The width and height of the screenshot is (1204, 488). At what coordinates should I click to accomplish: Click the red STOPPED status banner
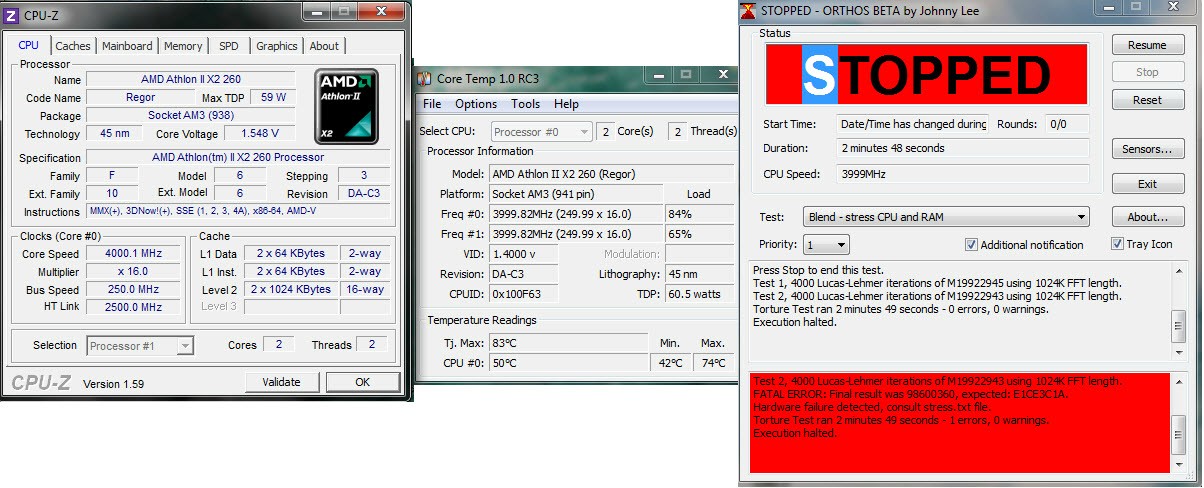coord(928,74)
